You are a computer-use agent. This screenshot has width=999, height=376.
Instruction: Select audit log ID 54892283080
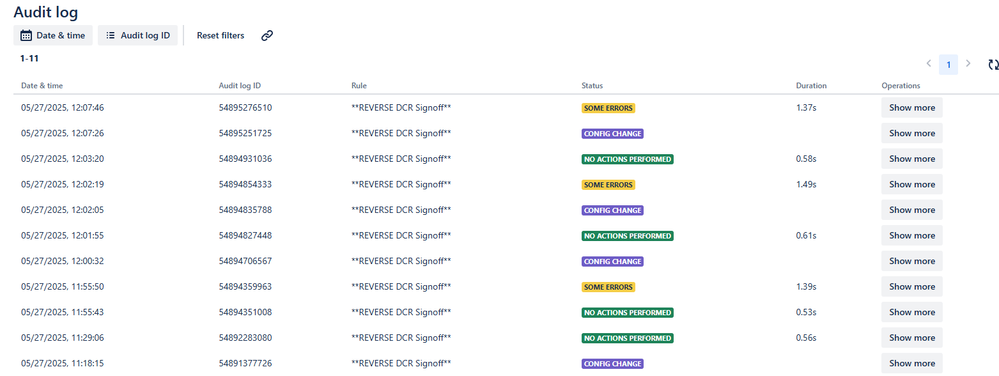pyautogui.click(x=245, y=338)
